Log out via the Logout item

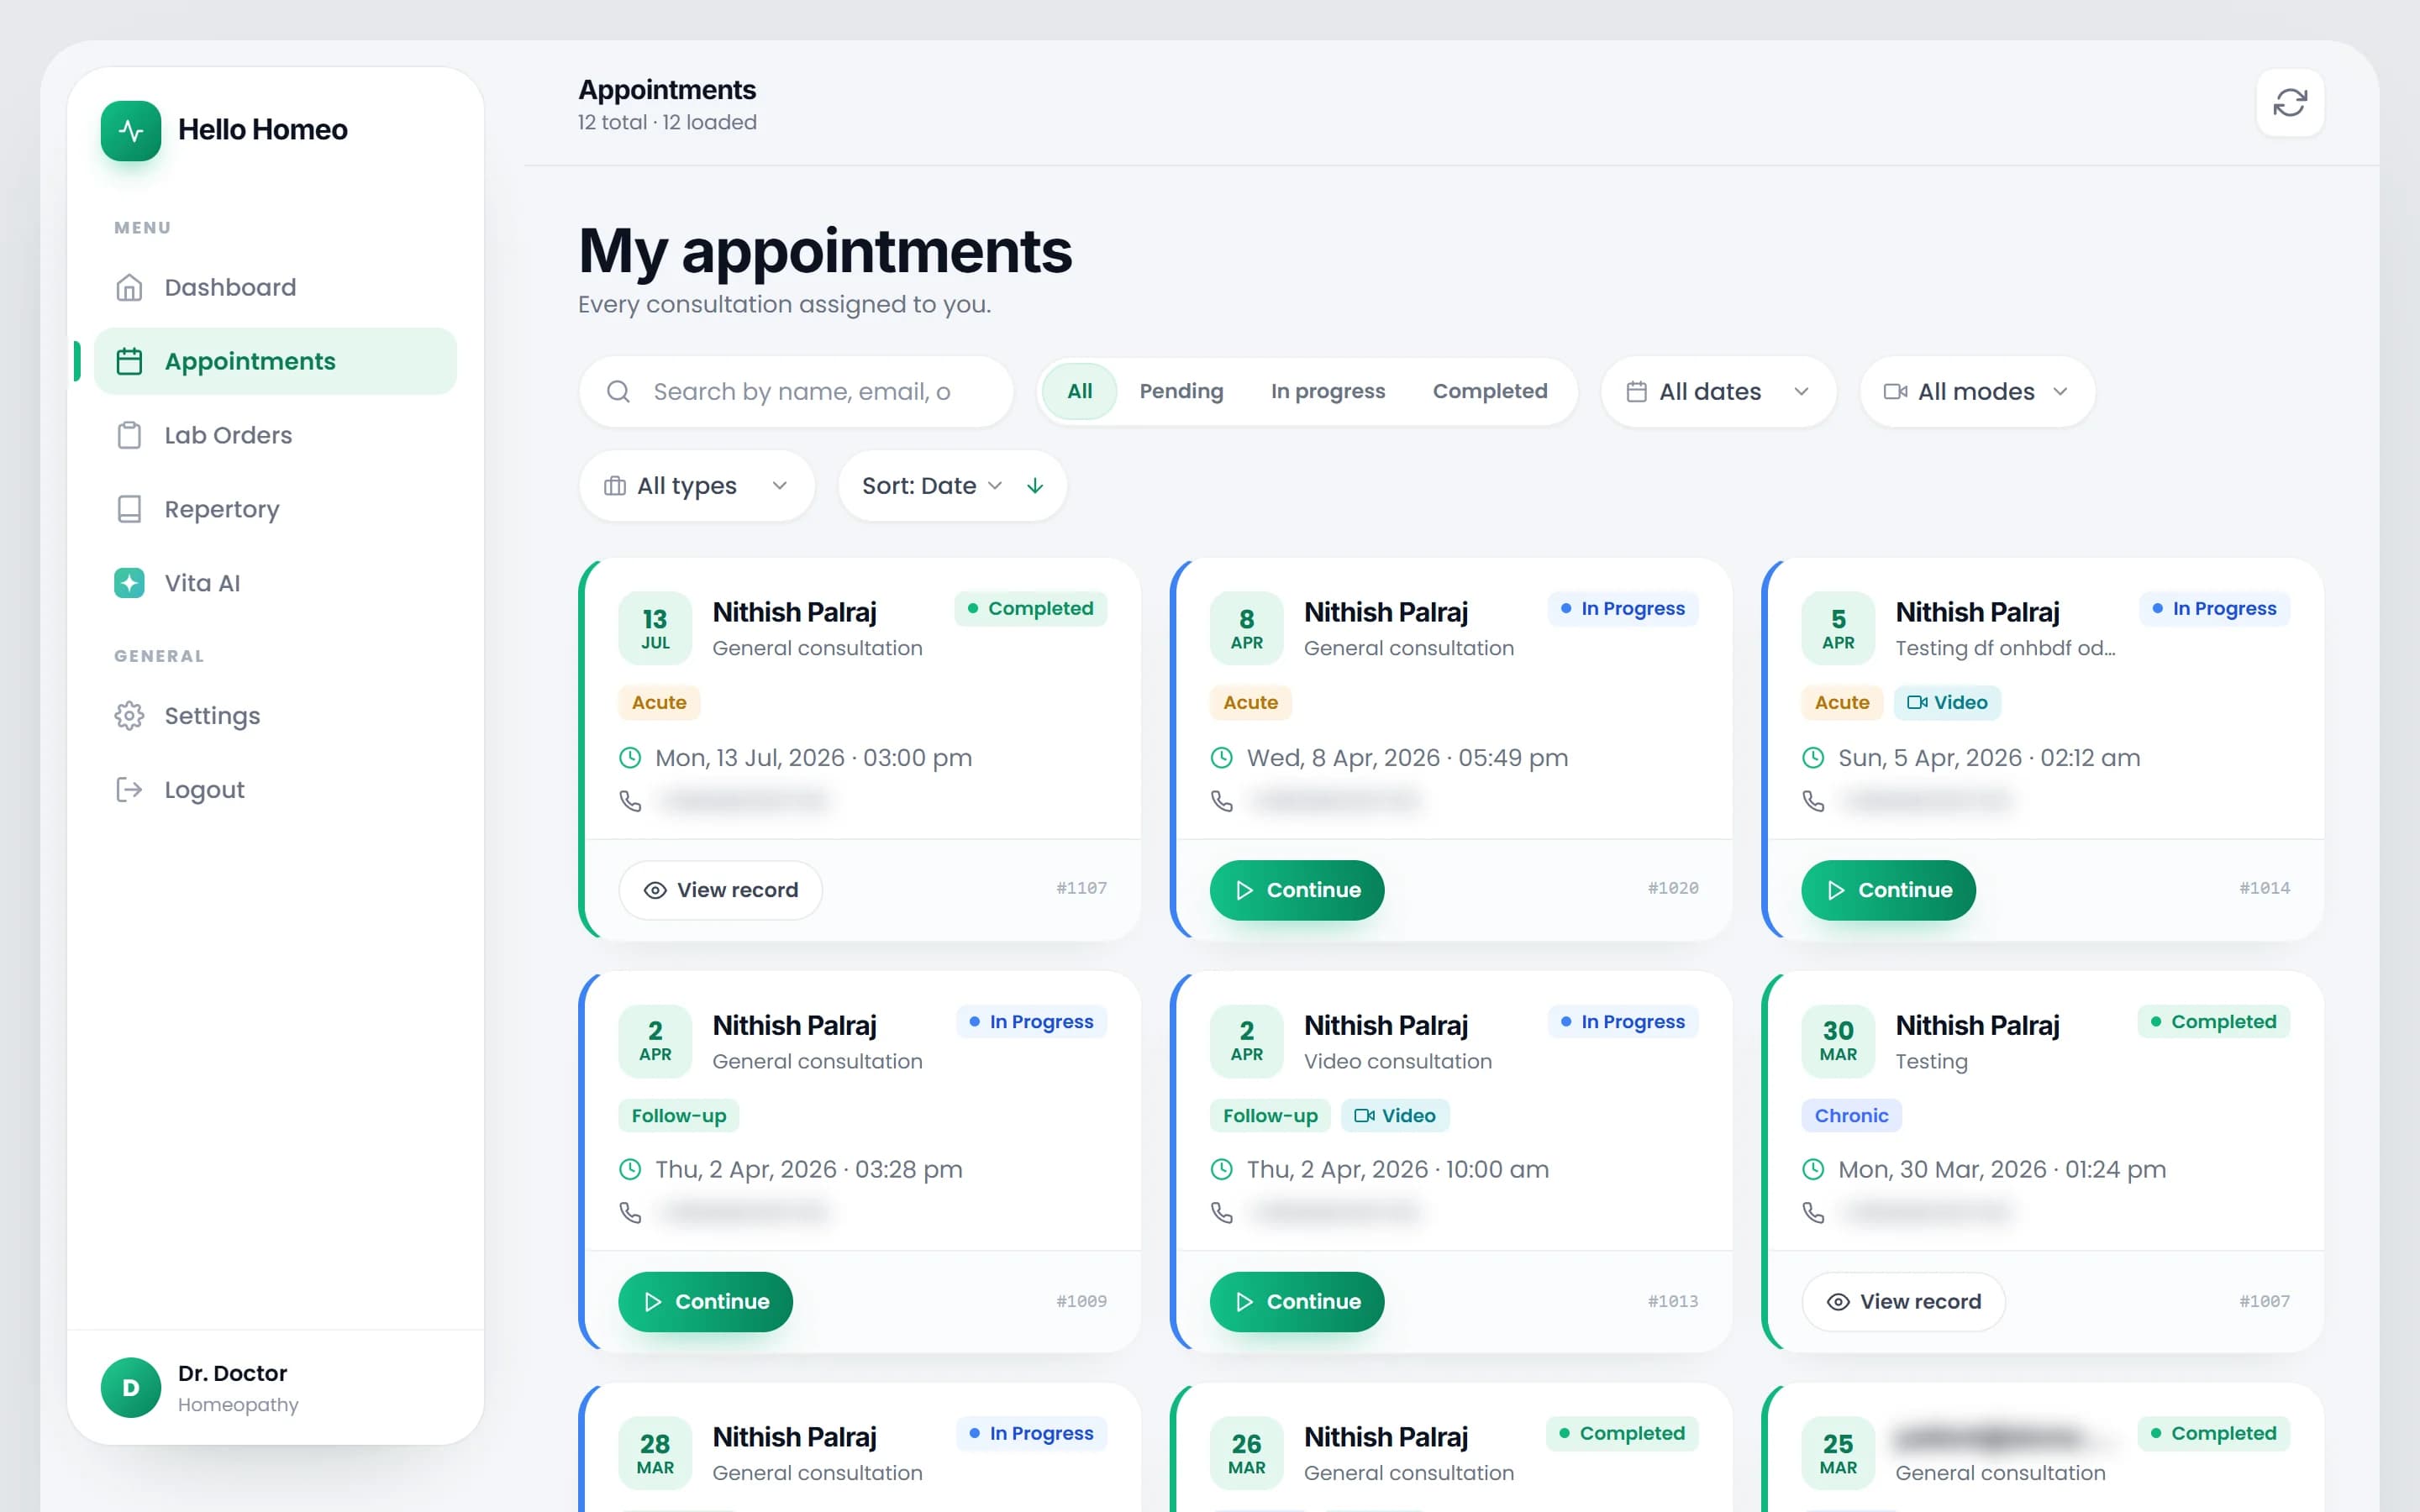(x=275, y=790)
